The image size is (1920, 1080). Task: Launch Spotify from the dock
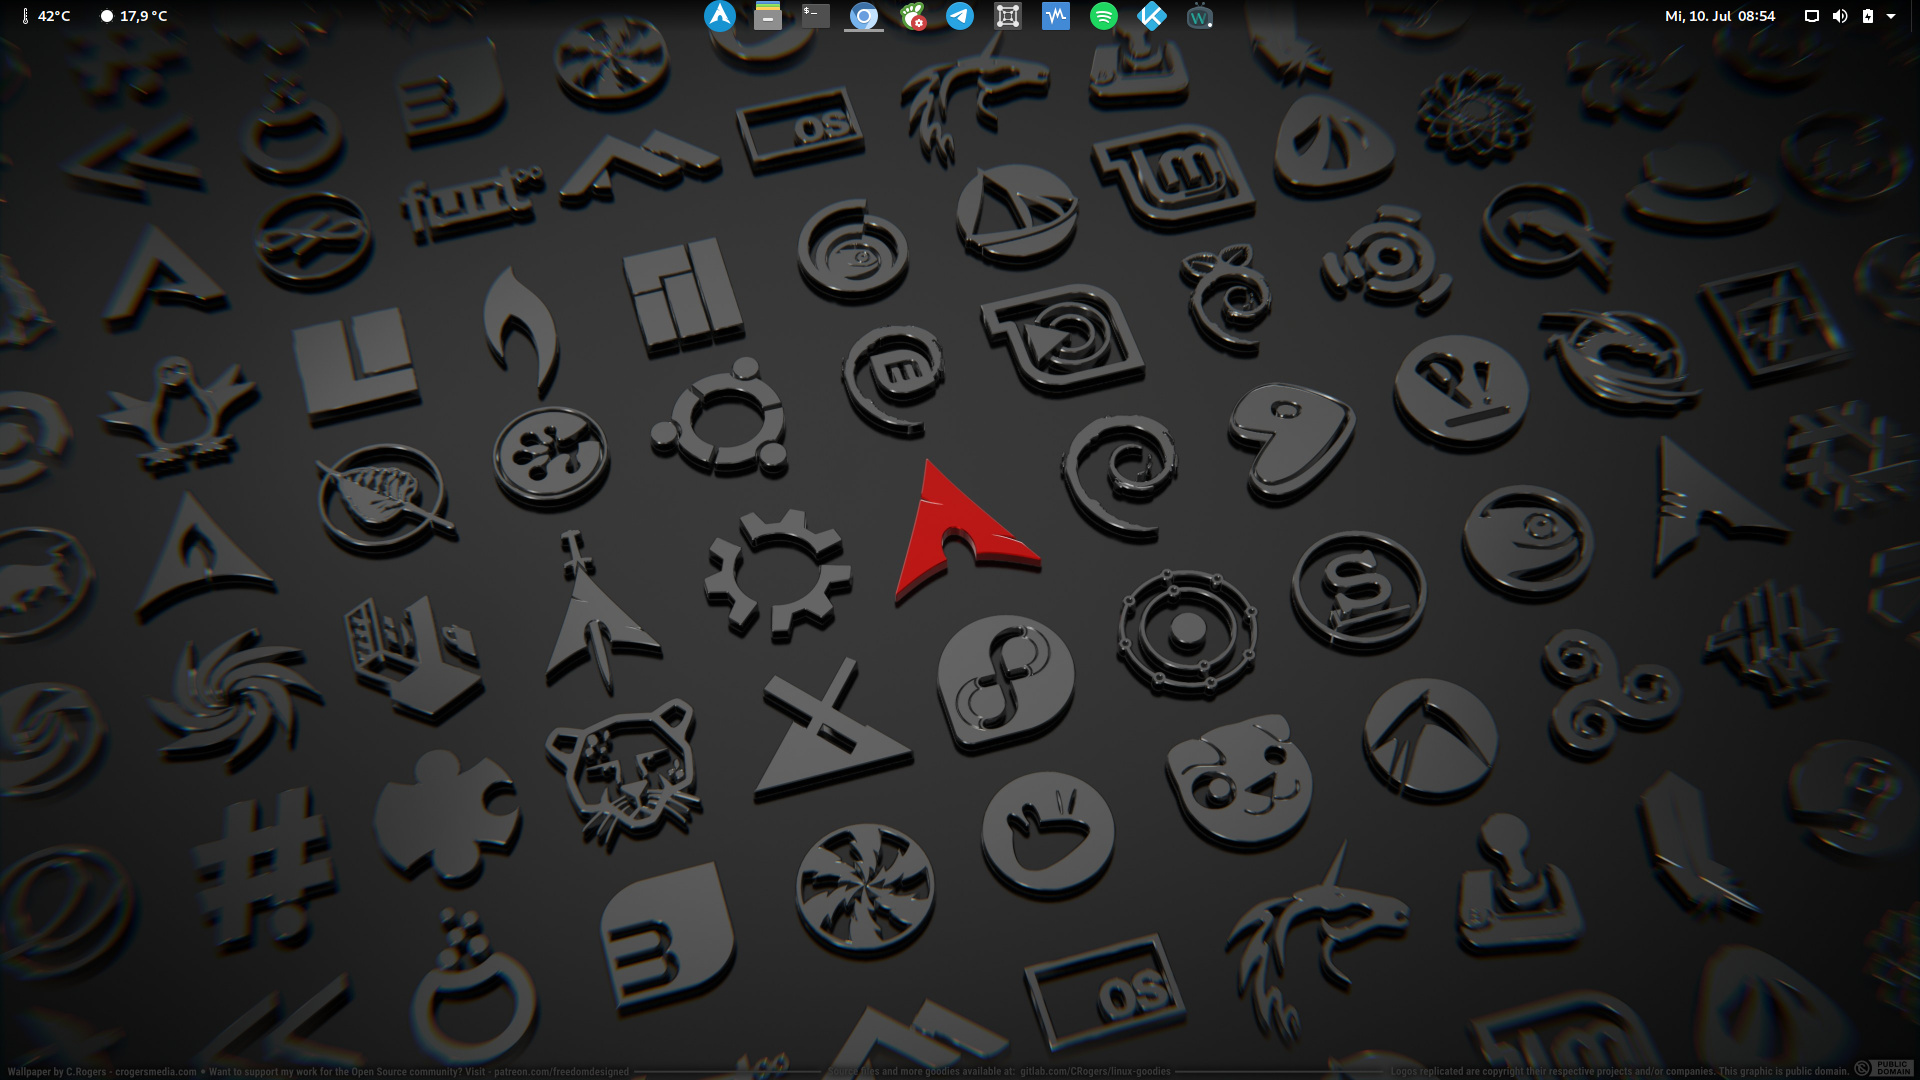coord(1103,16)
